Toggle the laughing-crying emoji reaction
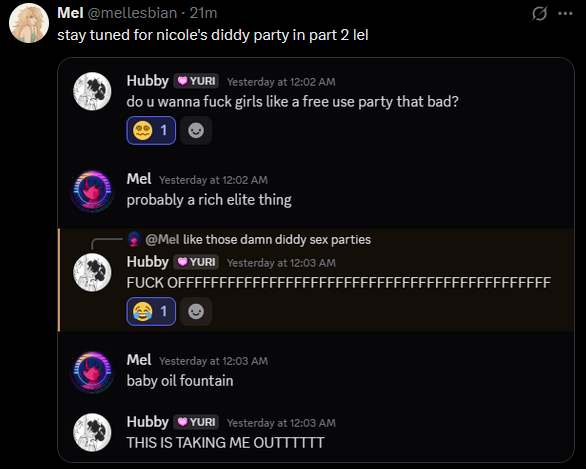586x469 pixels. coord(151,311)
